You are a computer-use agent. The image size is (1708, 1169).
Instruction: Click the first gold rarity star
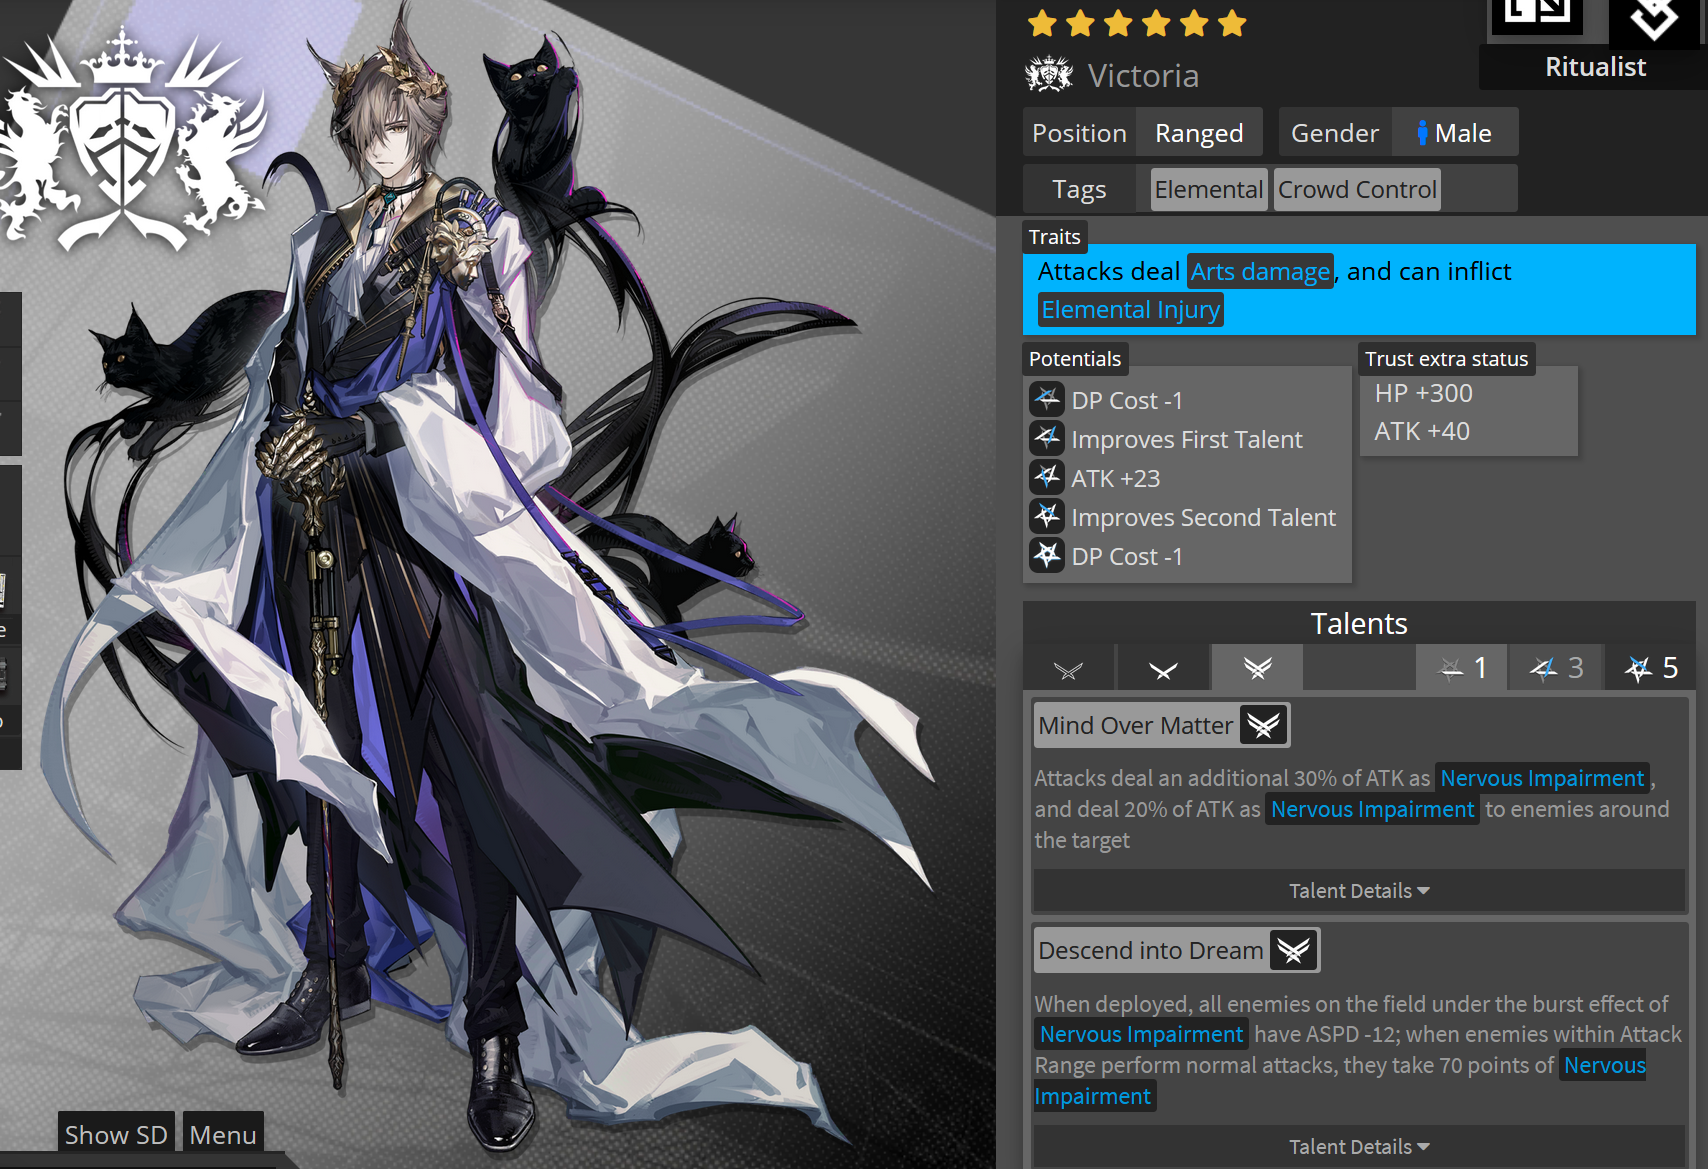point(1042,23)
